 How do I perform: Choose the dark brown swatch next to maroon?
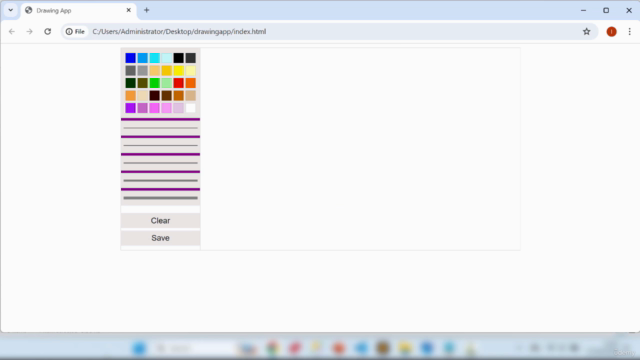point(167,96)
